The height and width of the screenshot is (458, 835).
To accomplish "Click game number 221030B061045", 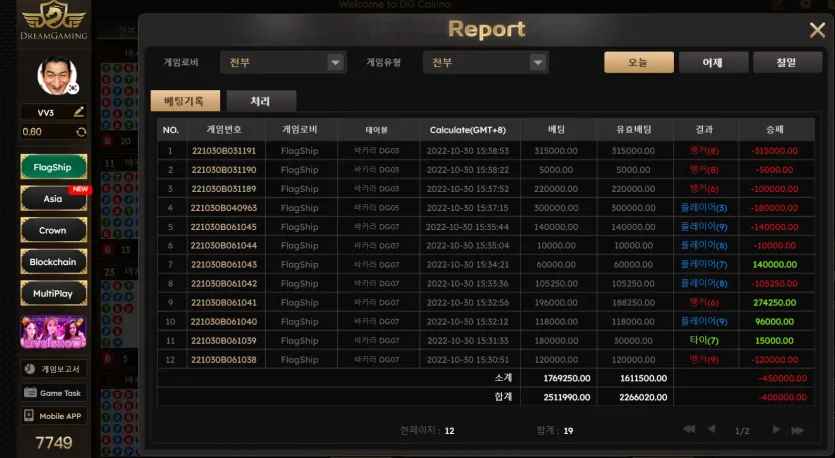I will click(x=224, y=227).
